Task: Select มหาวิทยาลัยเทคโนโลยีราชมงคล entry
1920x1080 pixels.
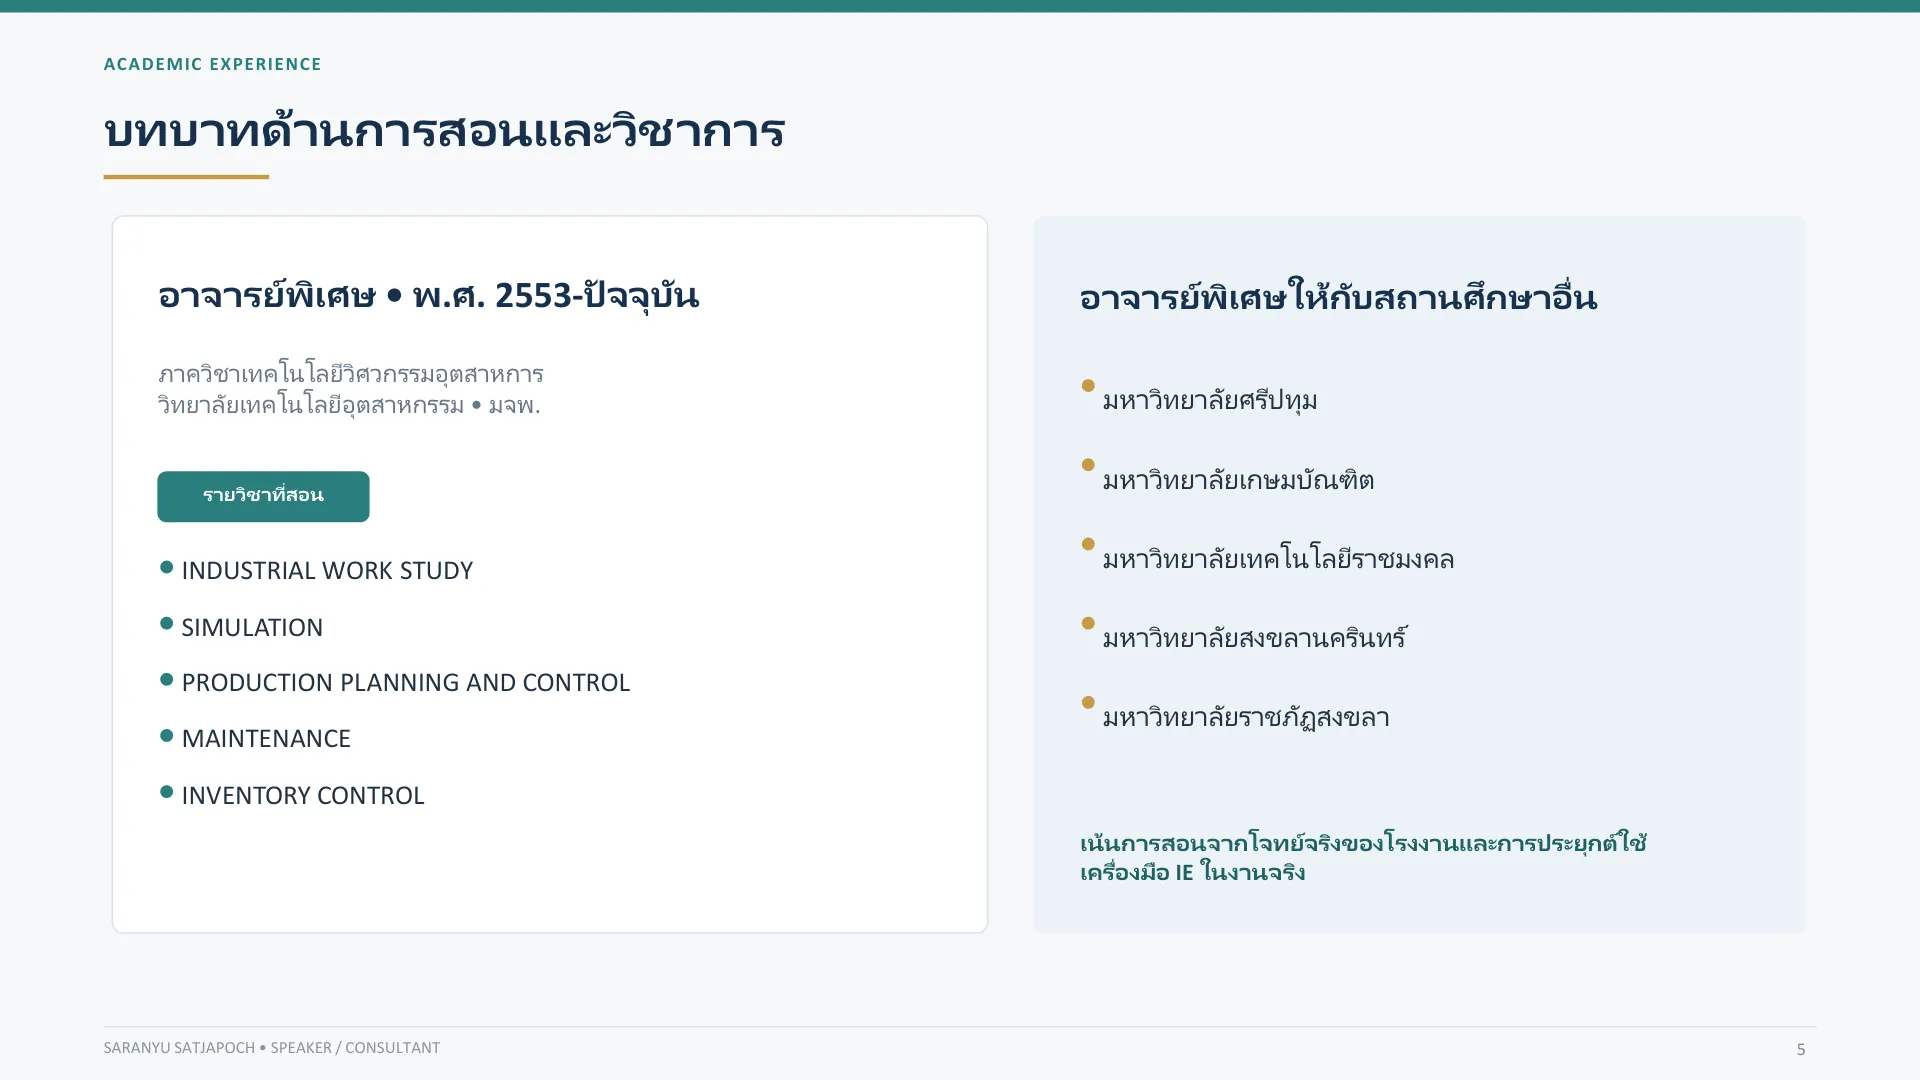Action: coord(1278,559)
